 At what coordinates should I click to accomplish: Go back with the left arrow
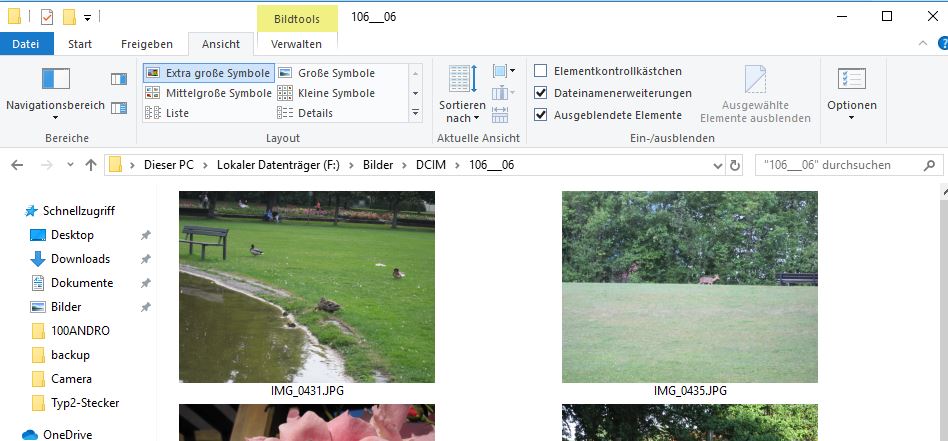(18, 165)
